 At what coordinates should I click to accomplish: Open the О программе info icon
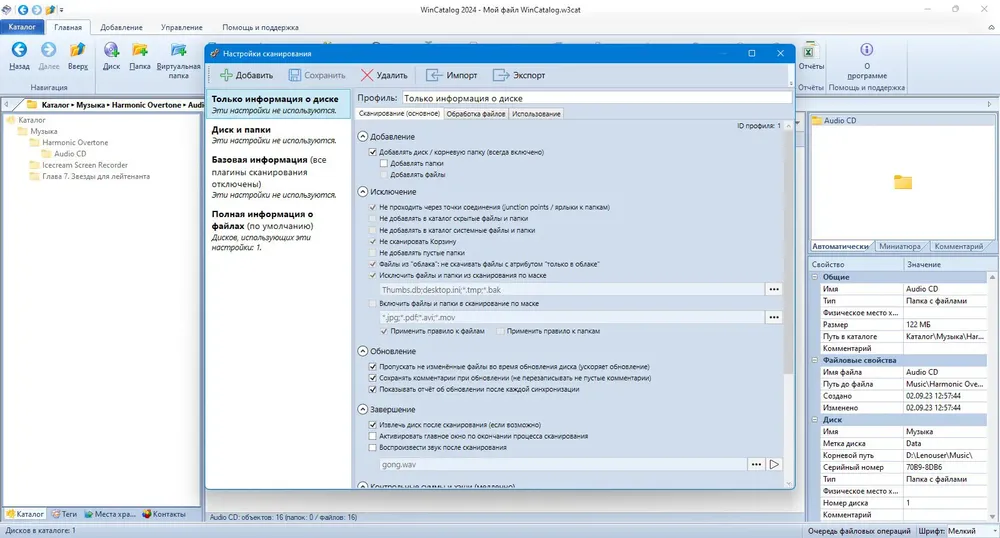[x=867, y=50]
